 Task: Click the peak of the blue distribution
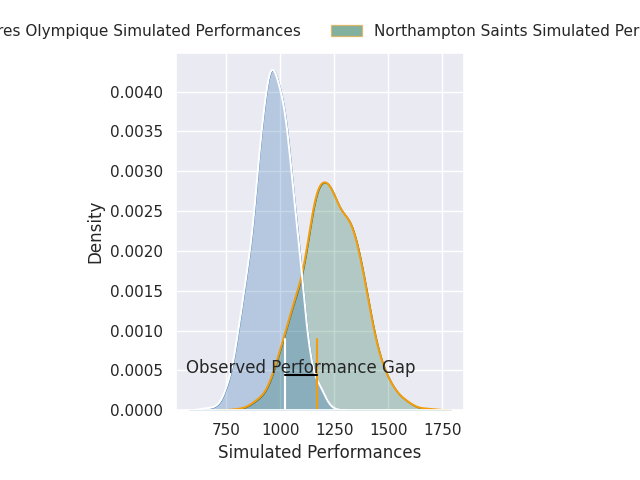[272, 71]
